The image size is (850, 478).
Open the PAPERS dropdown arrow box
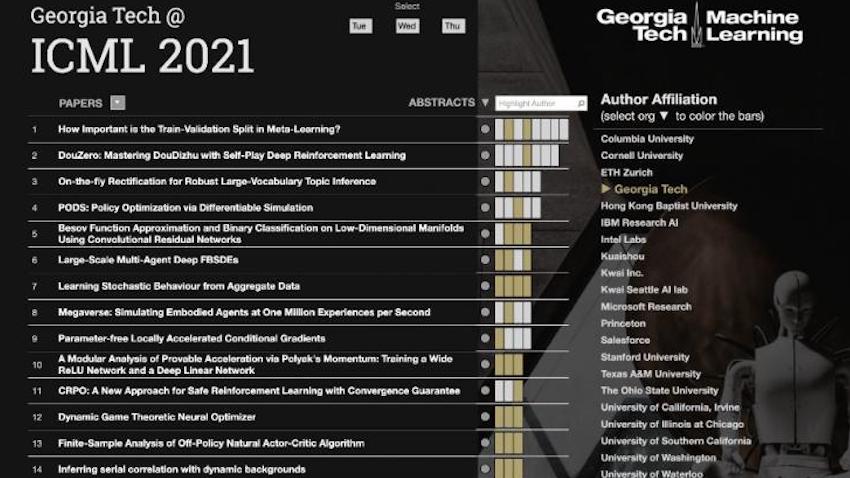tap(118, 103)
